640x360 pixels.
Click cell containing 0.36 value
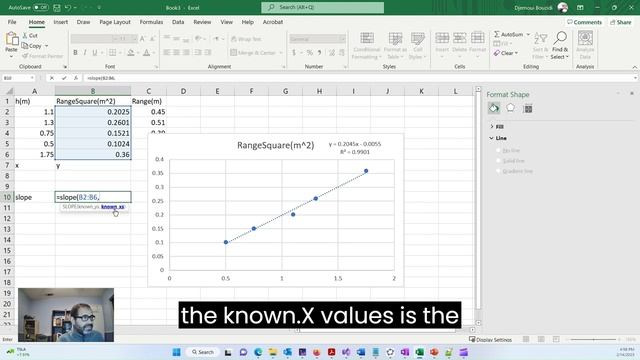tap(93, 154)
